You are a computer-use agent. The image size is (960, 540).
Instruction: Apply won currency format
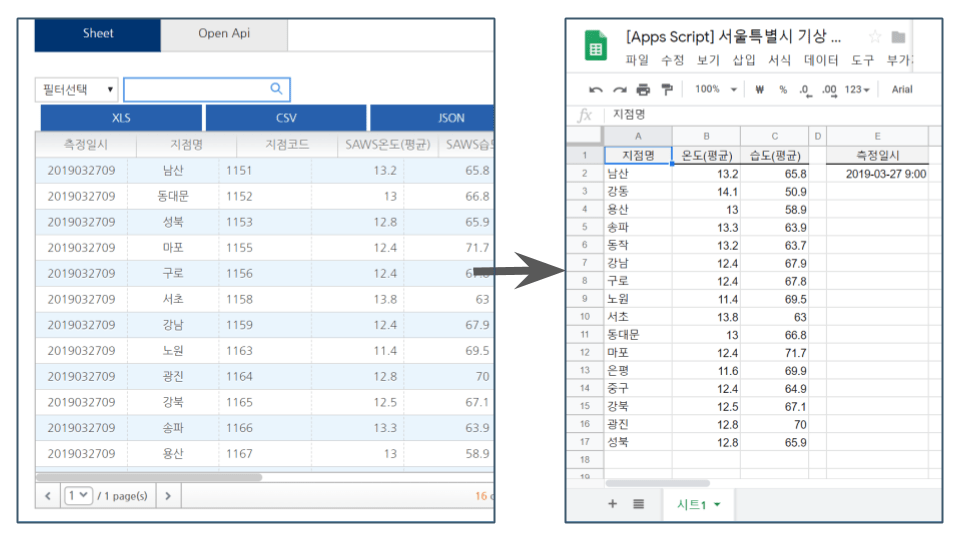coord(760,90)
